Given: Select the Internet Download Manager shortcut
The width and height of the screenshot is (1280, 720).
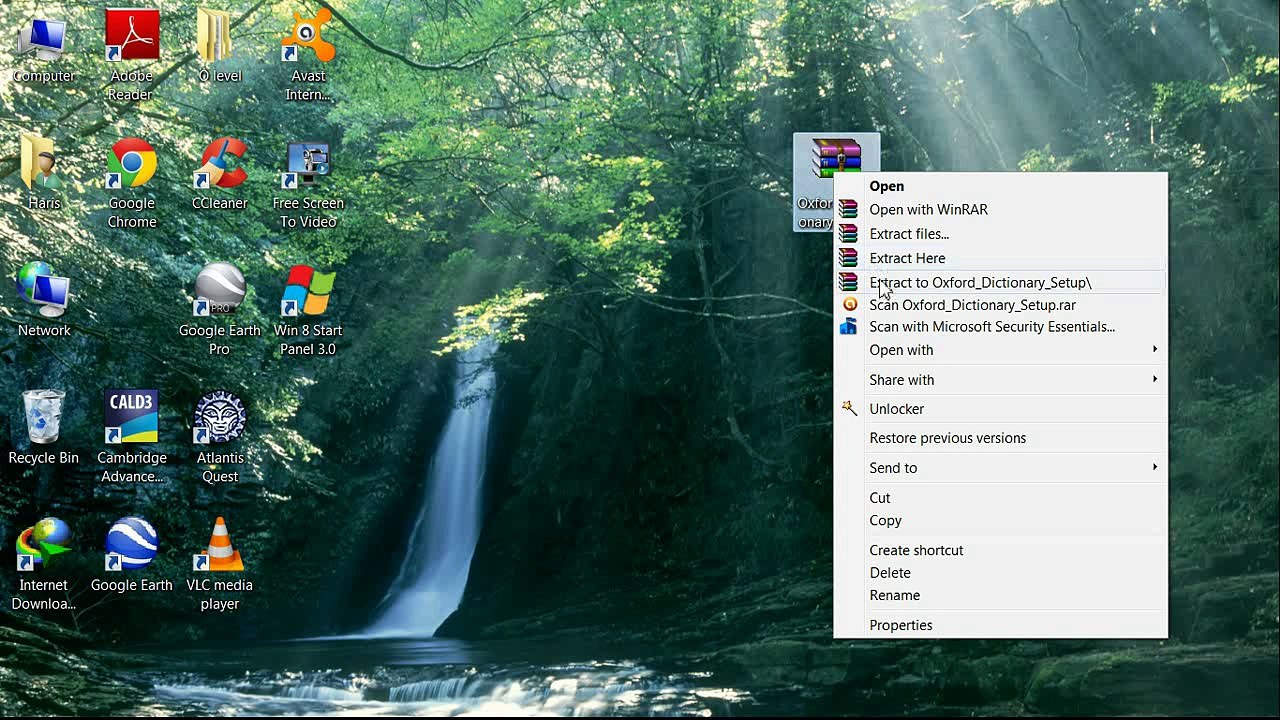Looking at the screenshot, I should (x=43, y=565).
